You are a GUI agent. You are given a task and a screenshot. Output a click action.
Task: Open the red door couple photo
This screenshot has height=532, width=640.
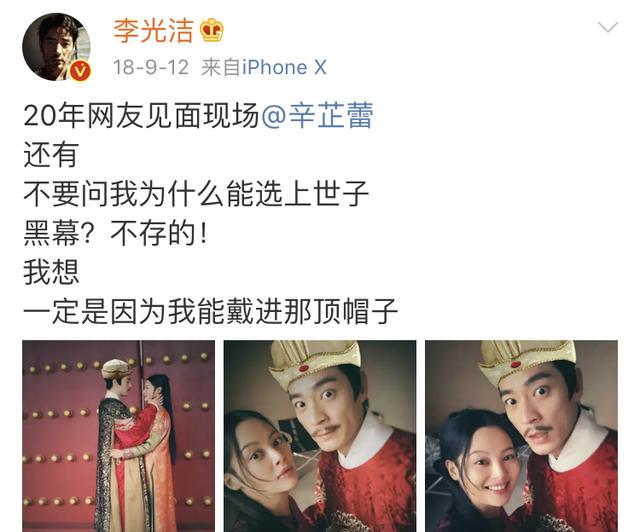coord(118,436)
